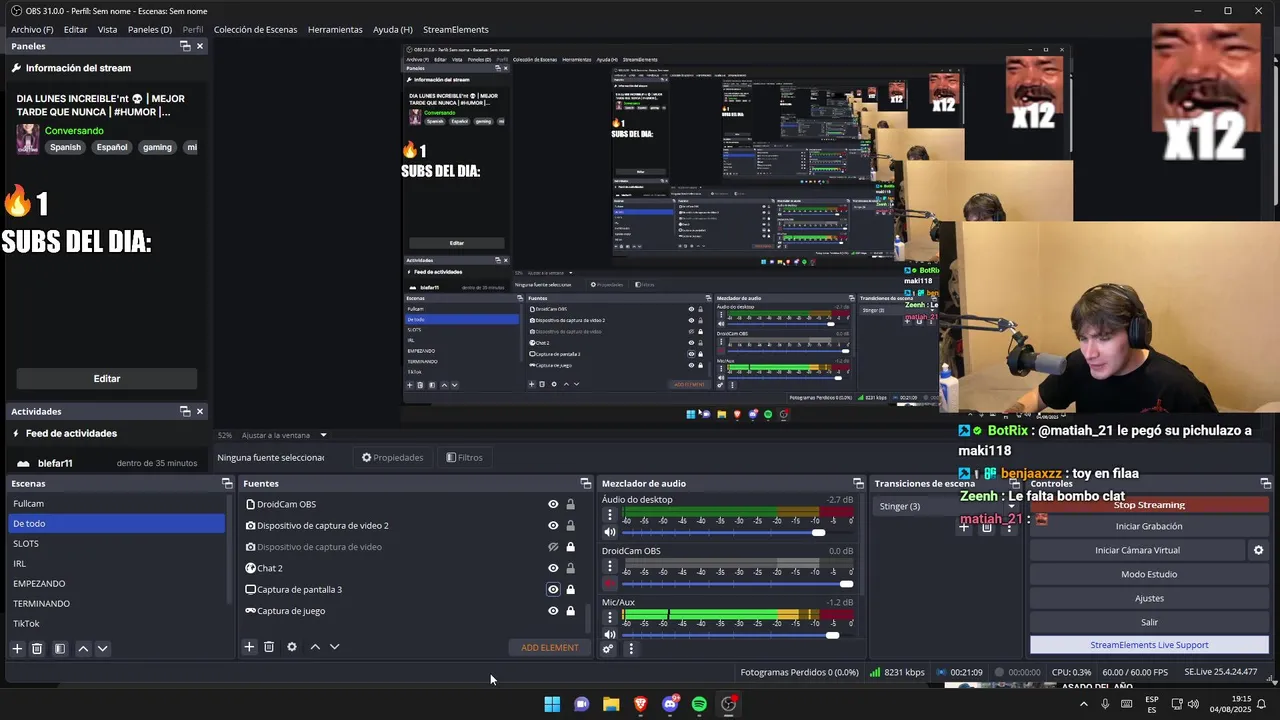Hide the Captura de pantalla 3 source
This screenshot has width=1280, height=720.
553,590
